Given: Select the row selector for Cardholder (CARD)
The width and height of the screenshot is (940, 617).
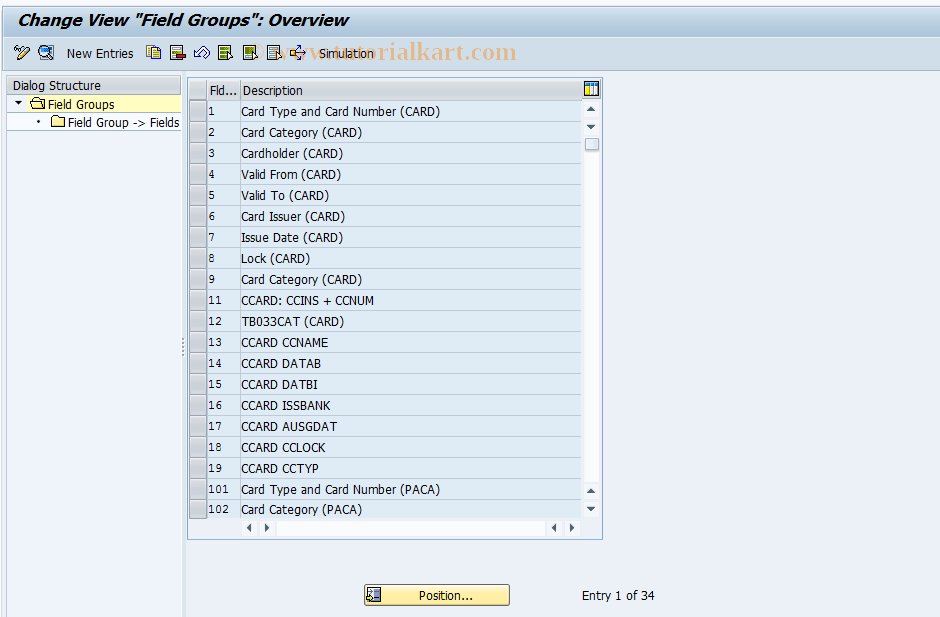Looking at the screenshot, I should click(x=197, y=153).
